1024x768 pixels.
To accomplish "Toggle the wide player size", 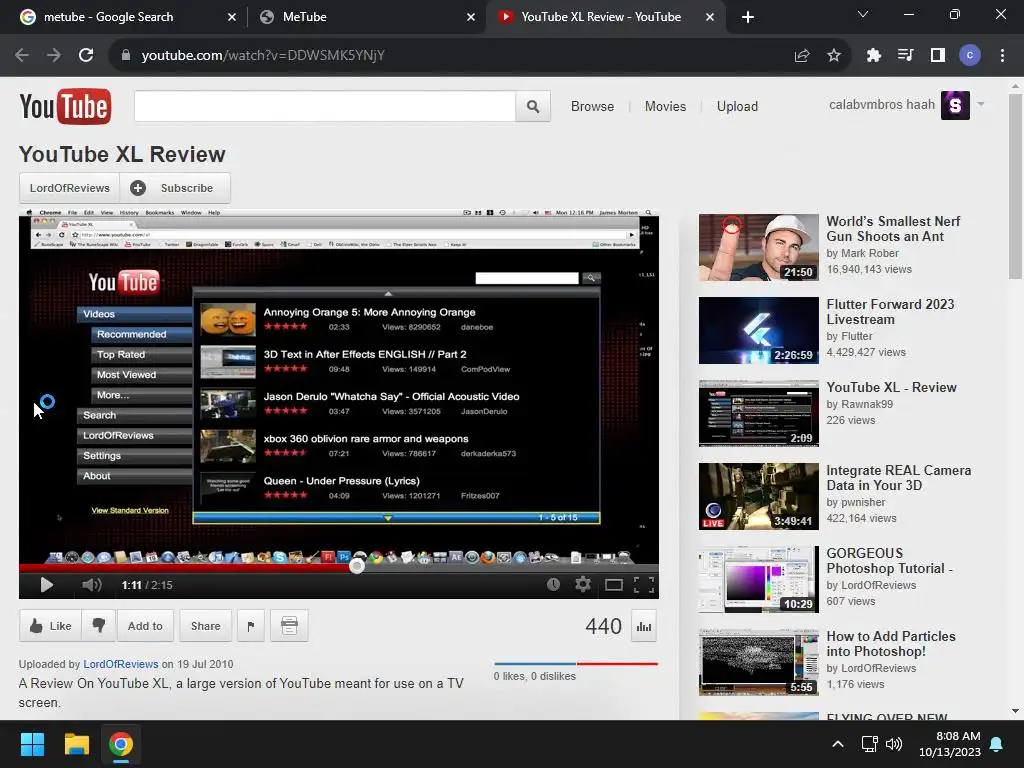I will pos(614,585).
